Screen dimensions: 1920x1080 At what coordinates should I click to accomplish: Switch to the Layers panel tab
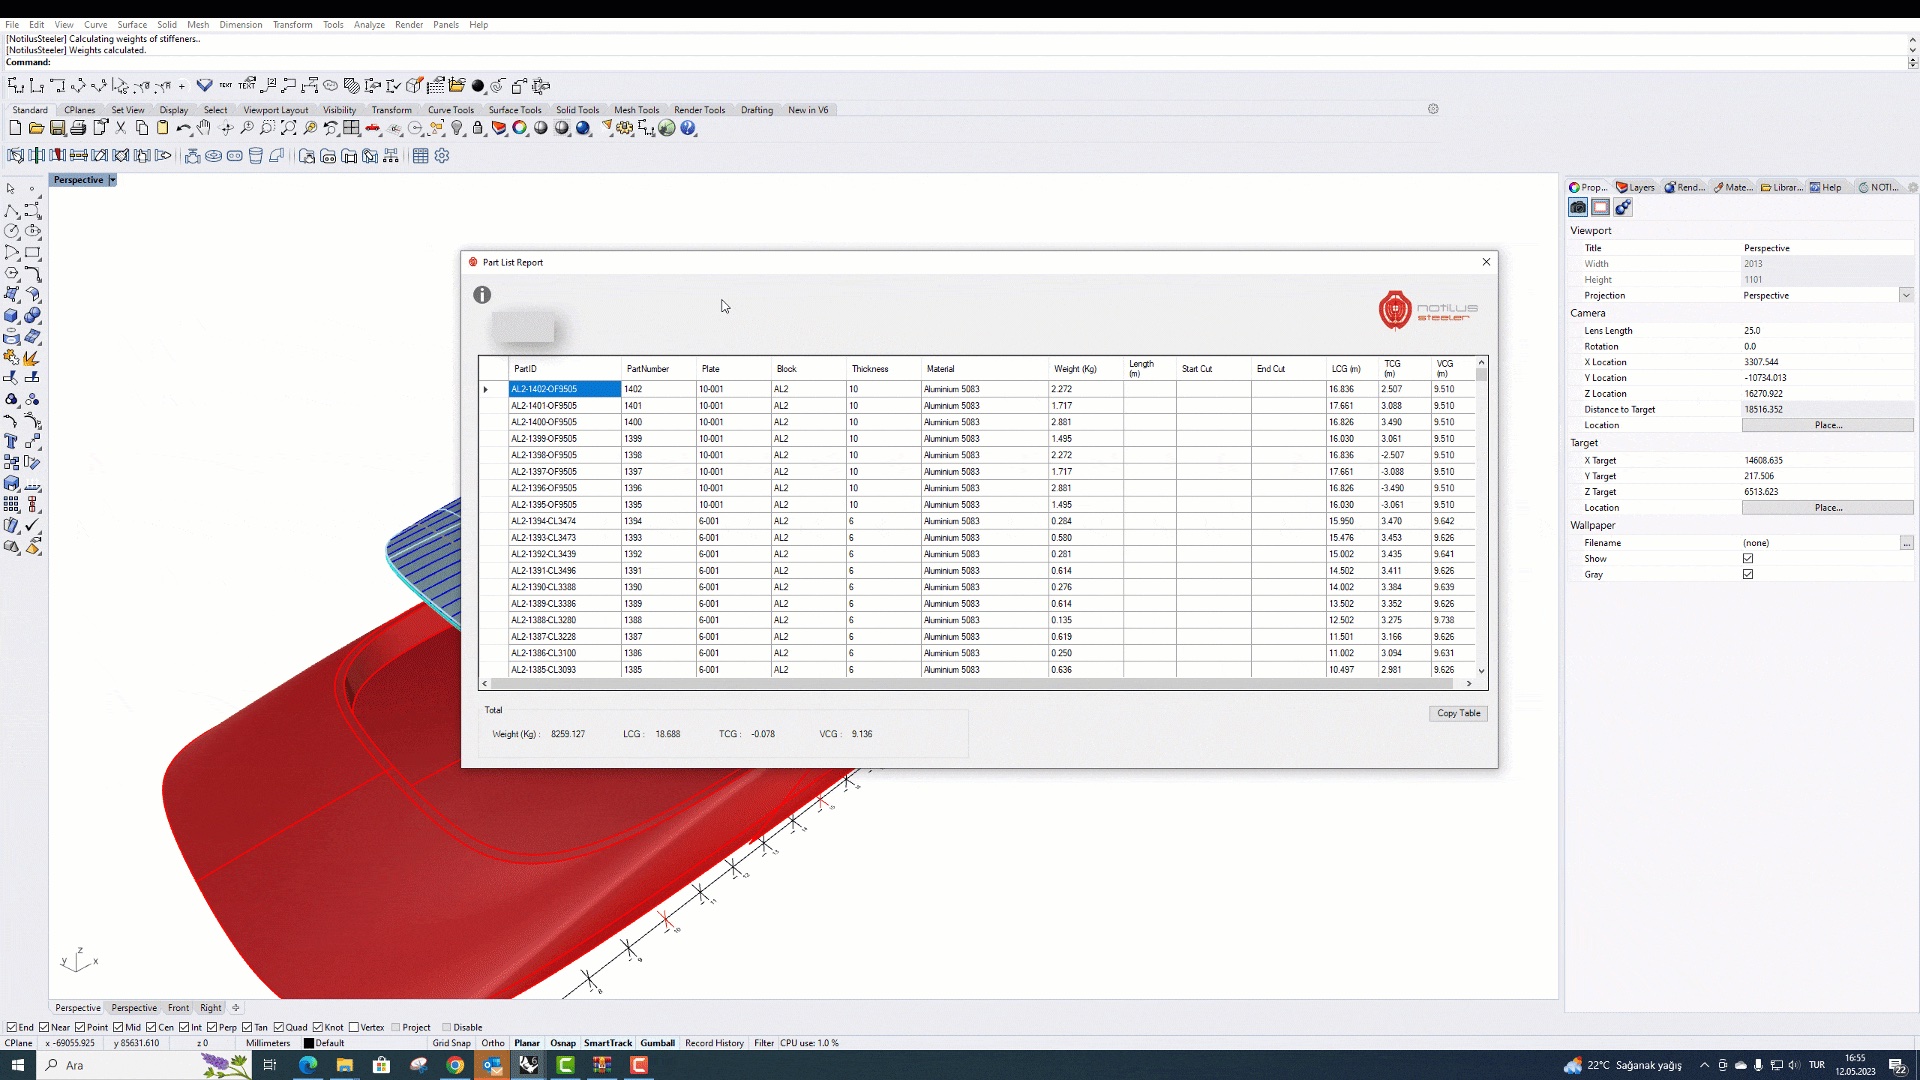pos(1636,187)
